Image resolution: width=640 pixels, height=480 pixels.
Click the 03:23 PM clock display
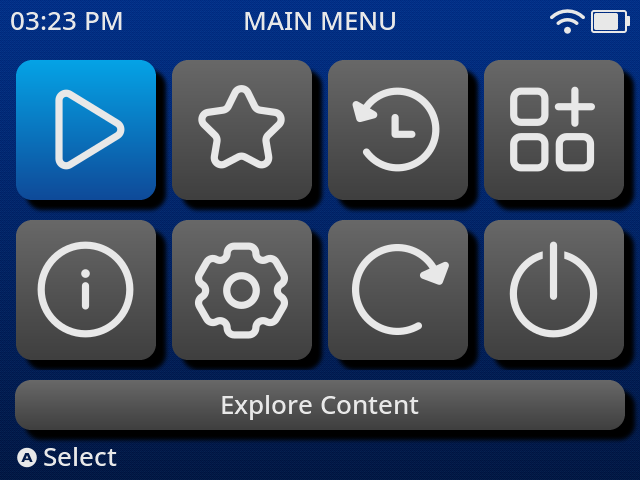click(x=67, y=21)
